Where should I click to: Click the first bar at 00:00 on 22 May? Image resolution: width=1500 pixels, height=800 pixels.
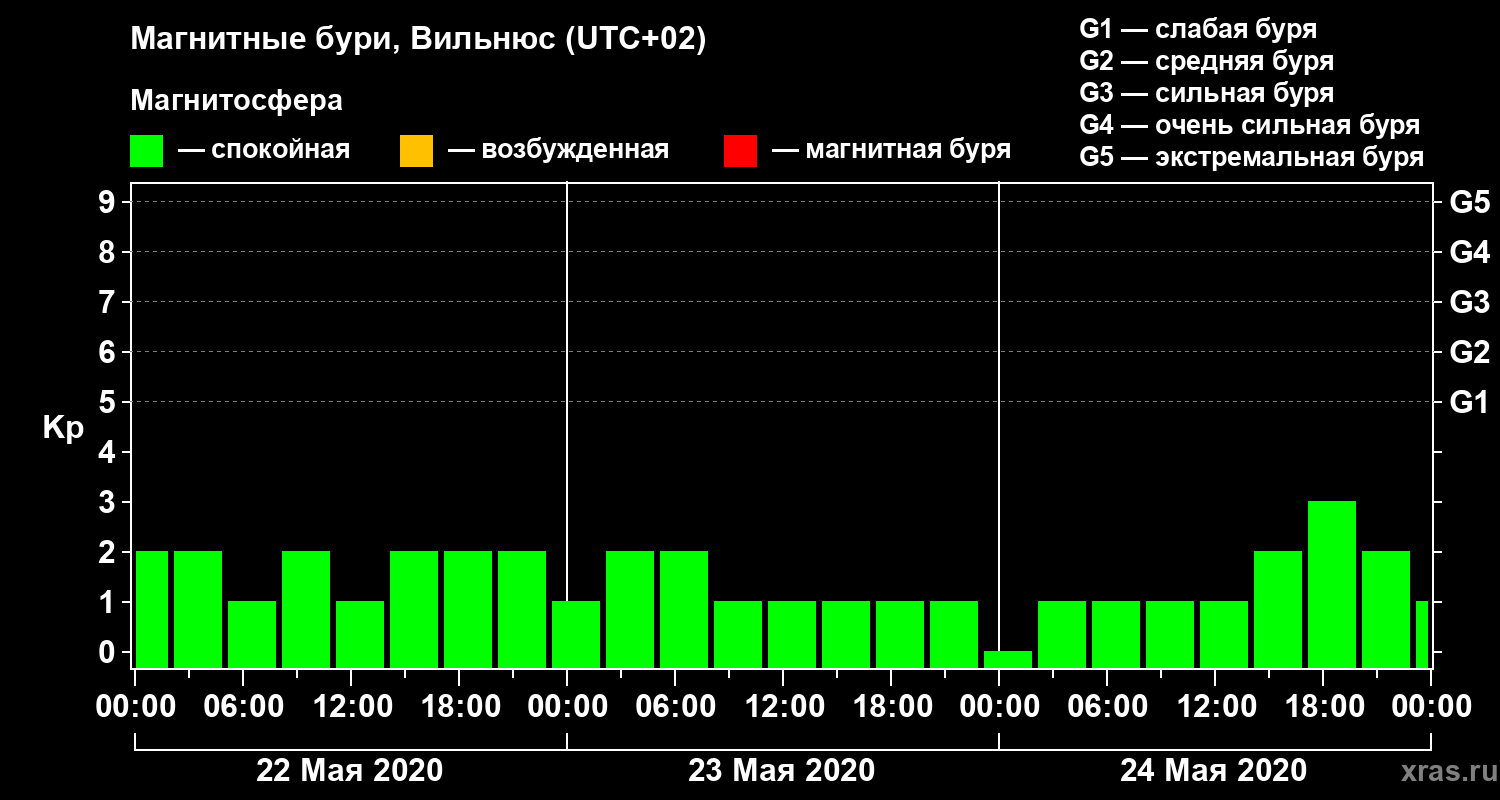tap(152, 609)
